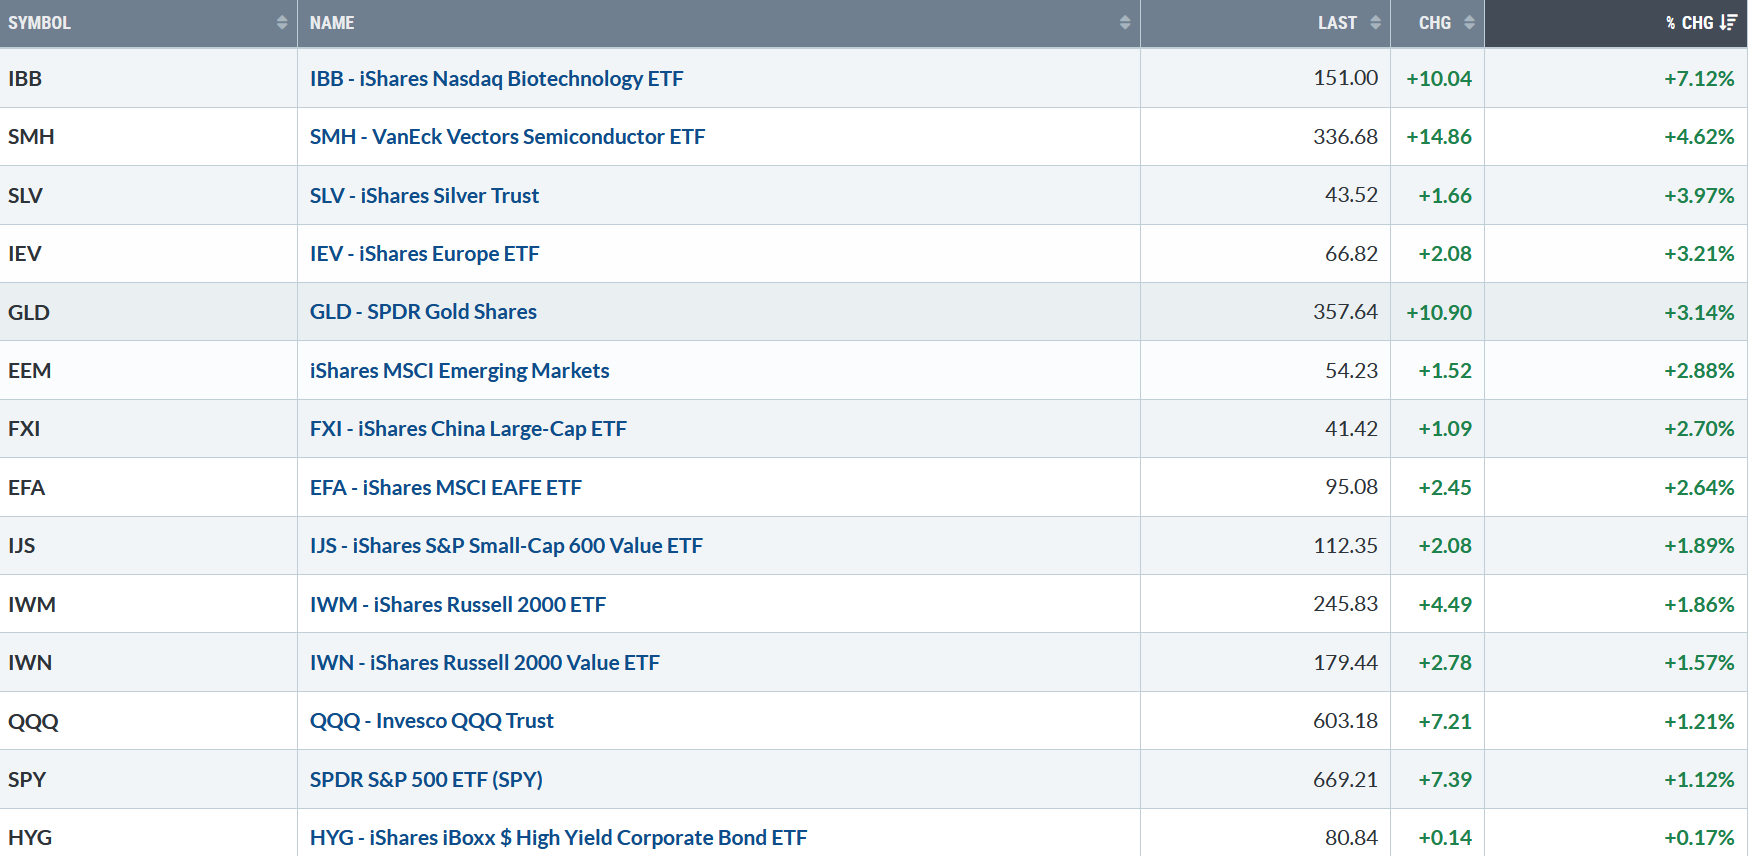Click iShares MSCI Emerging Markets link
1753x856 pixels.
[459, 371]
